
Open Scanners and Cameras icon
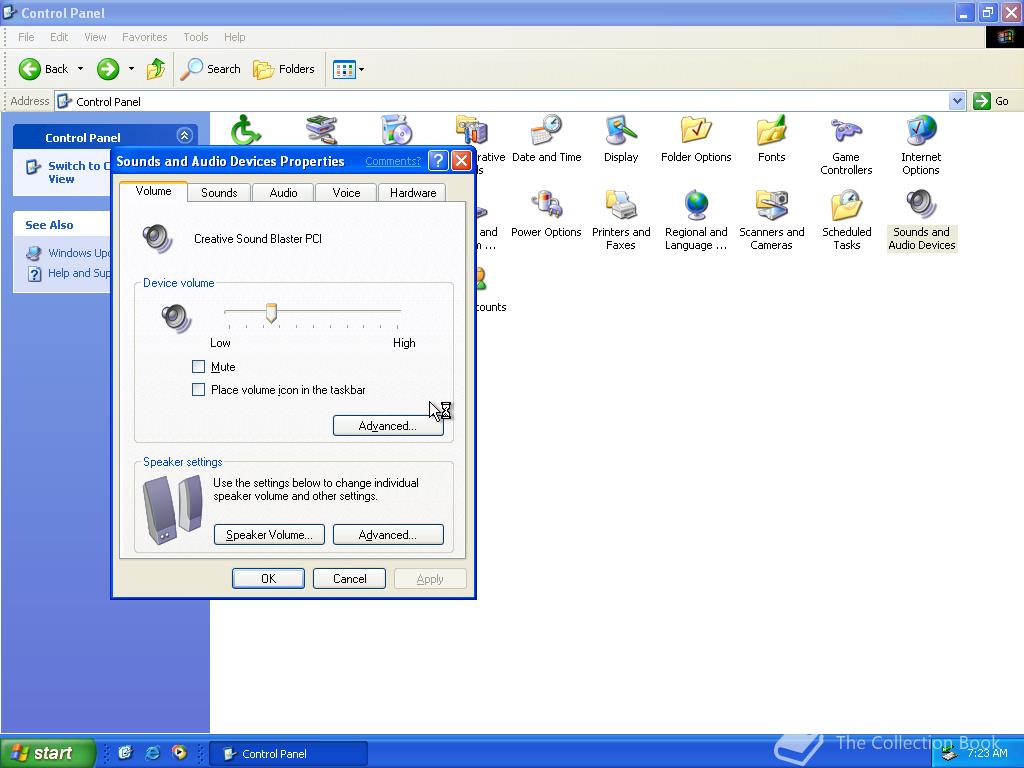771,219
